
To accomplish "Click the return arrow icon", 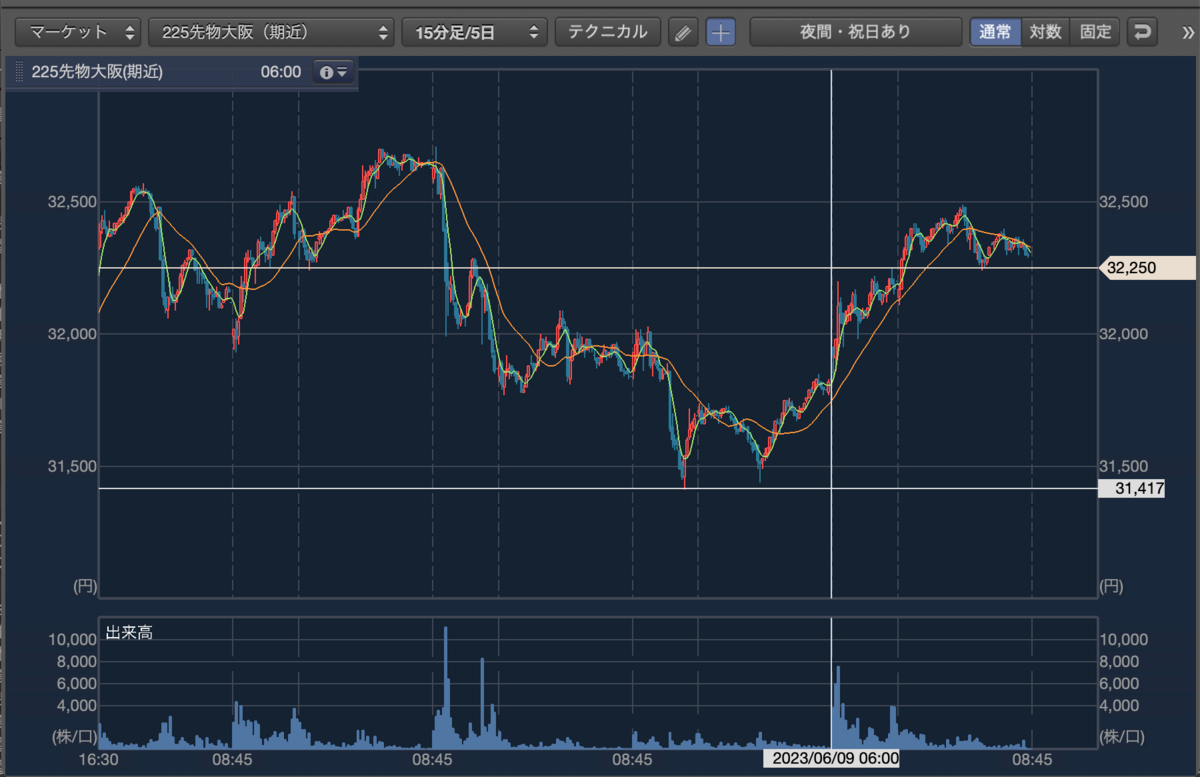I will click(x=1141, y=32).
